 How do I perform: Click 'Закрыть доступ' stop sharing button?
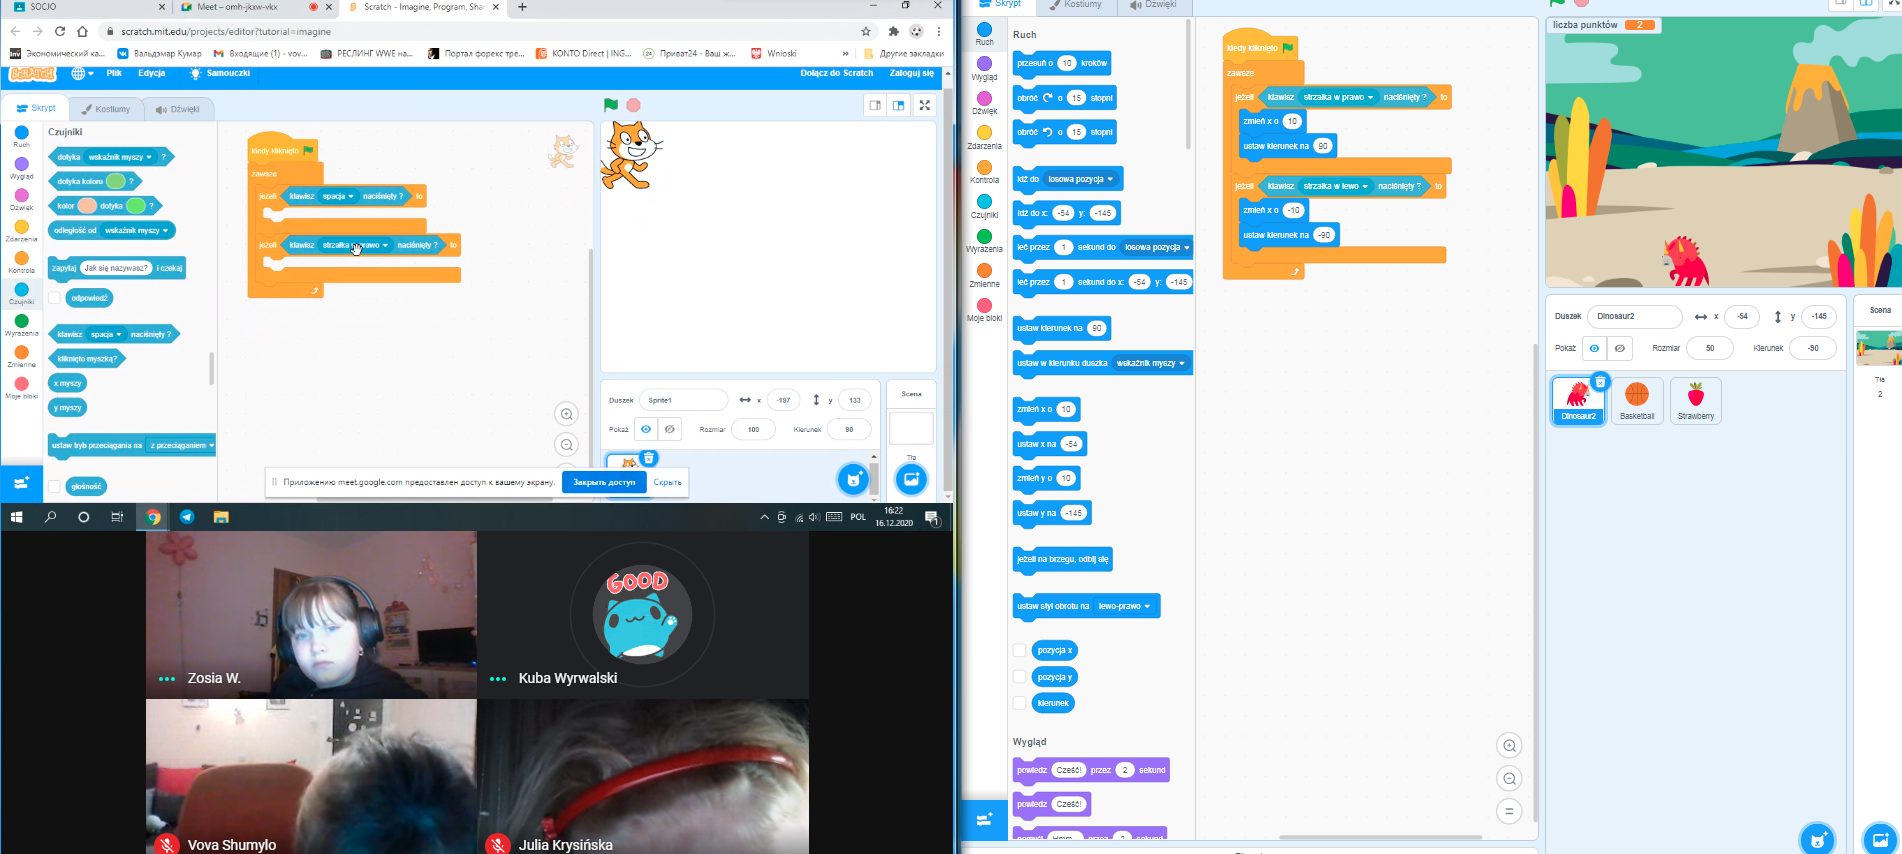pos(604,482)
